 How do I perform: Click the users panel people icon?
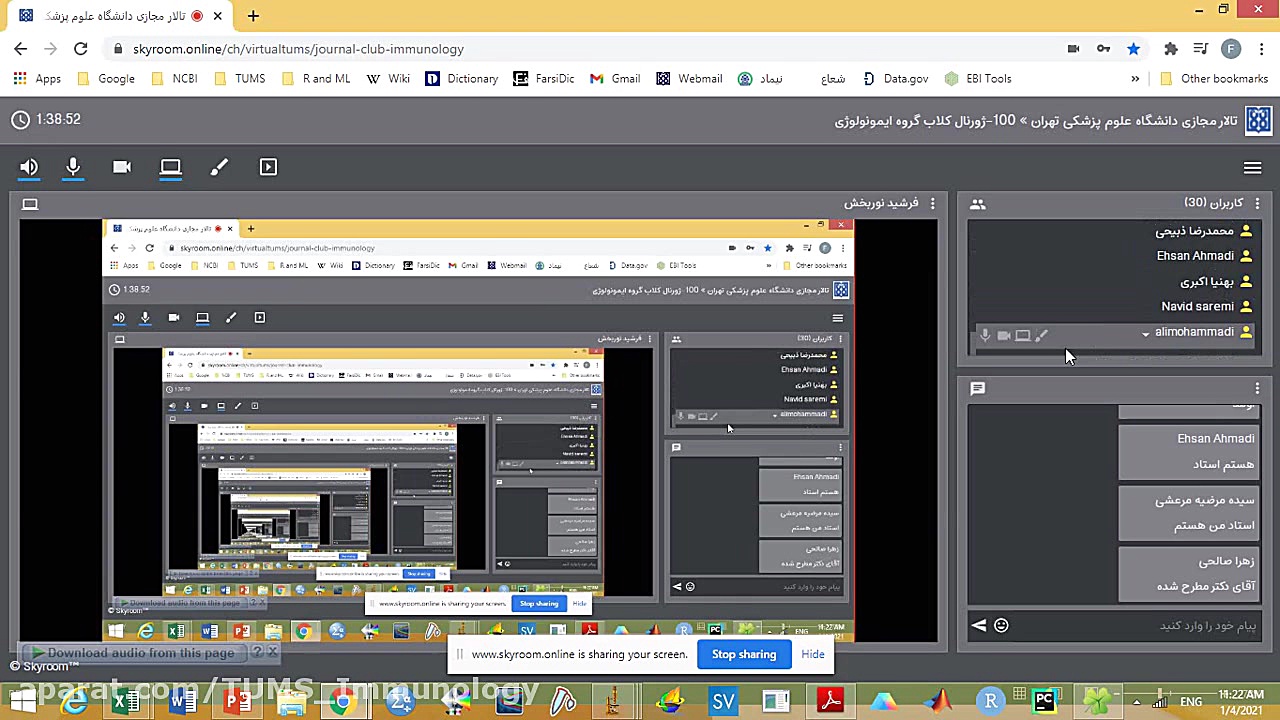[x=977, y=204]
